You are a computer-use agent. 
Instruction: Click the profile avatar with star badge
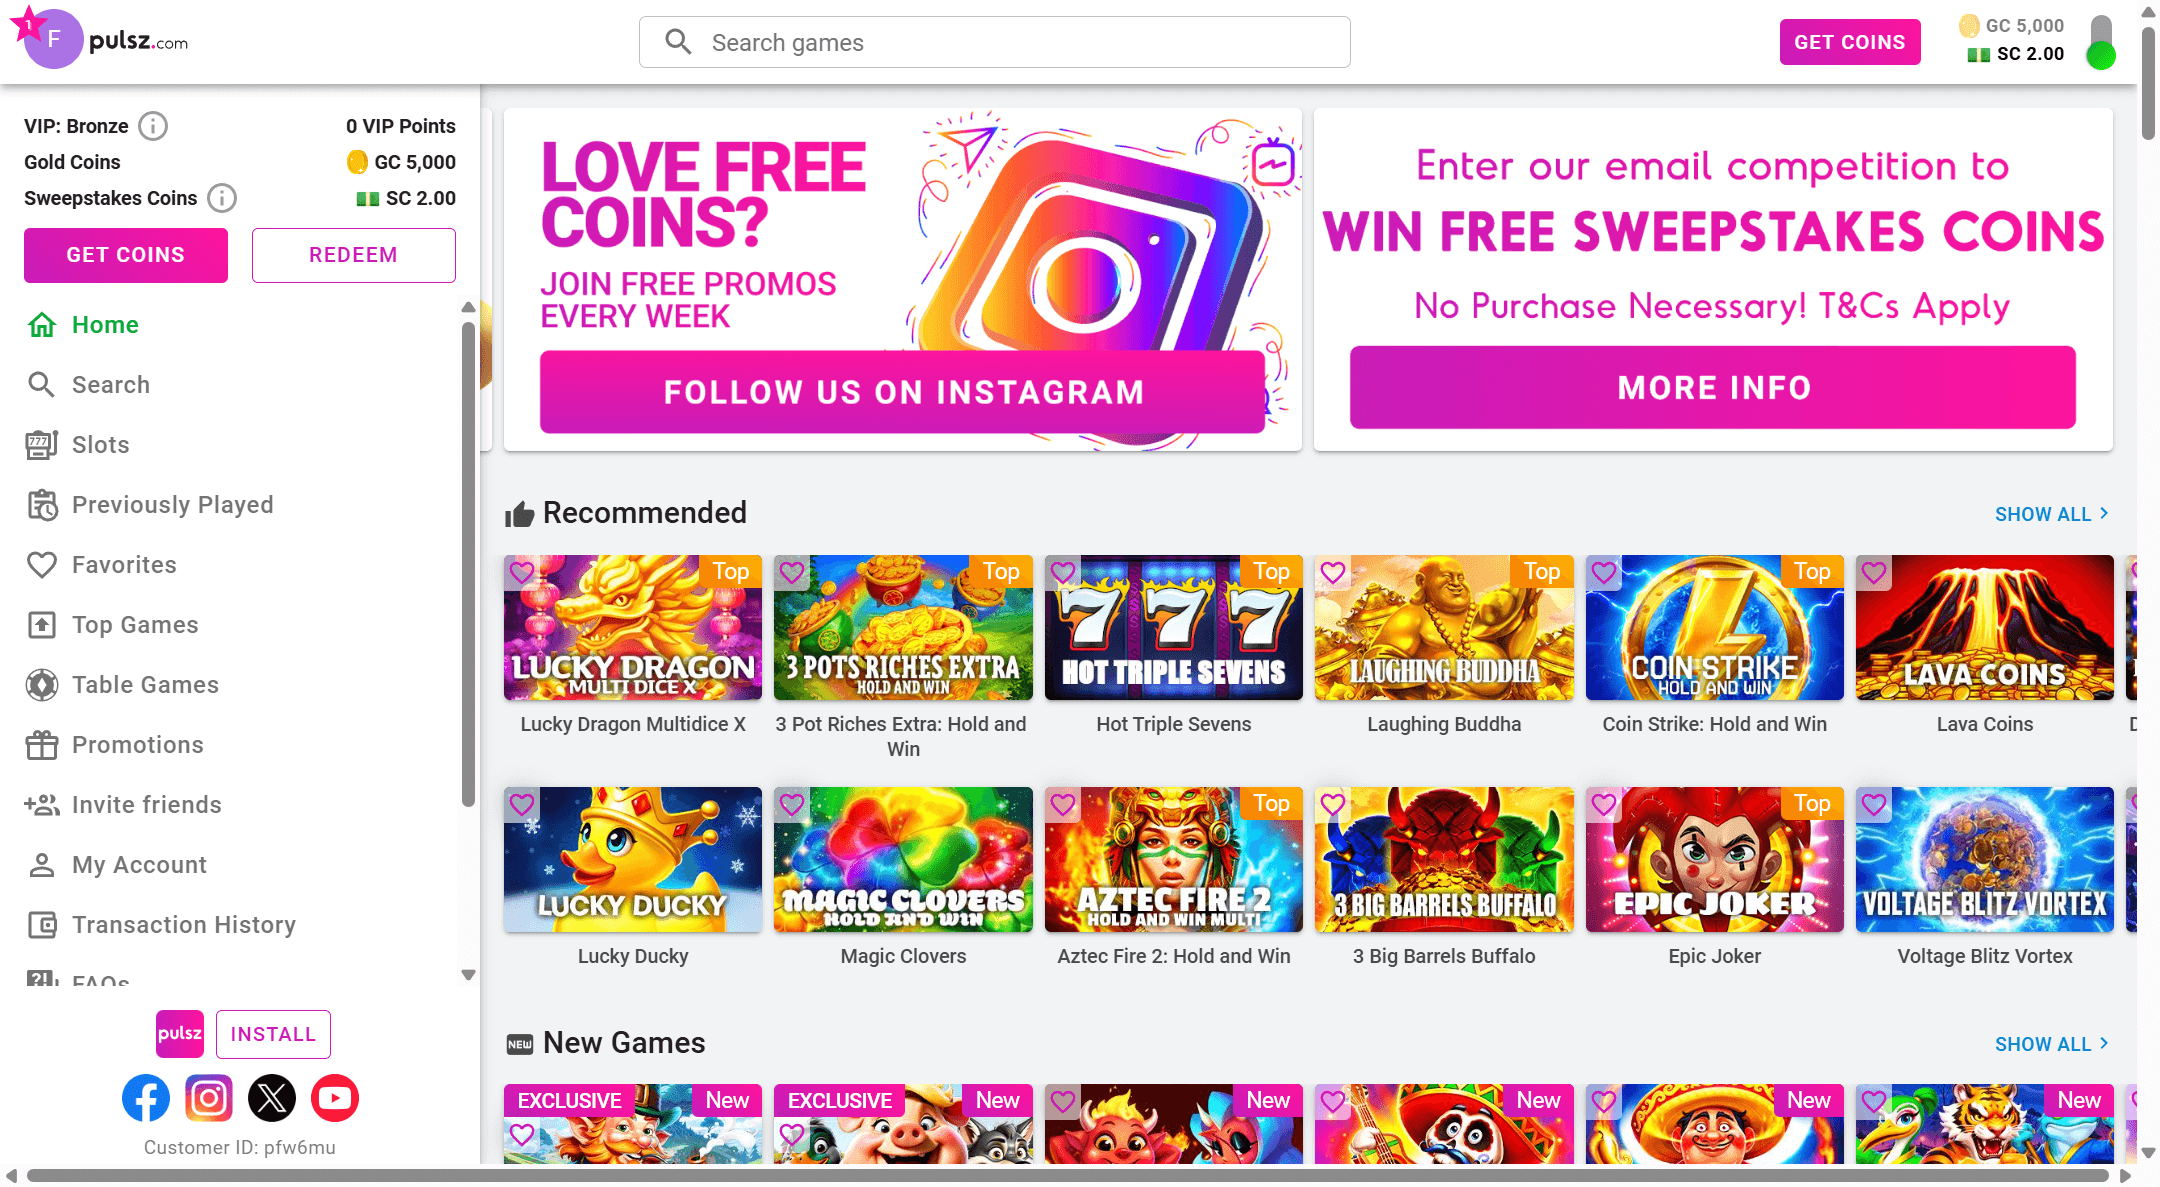pos(48,38)
